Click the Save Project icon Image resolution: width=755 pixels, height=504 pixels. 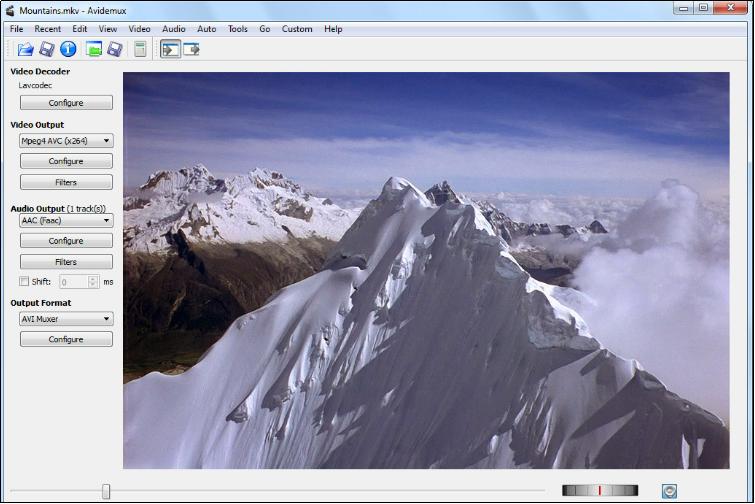(115, 49)
